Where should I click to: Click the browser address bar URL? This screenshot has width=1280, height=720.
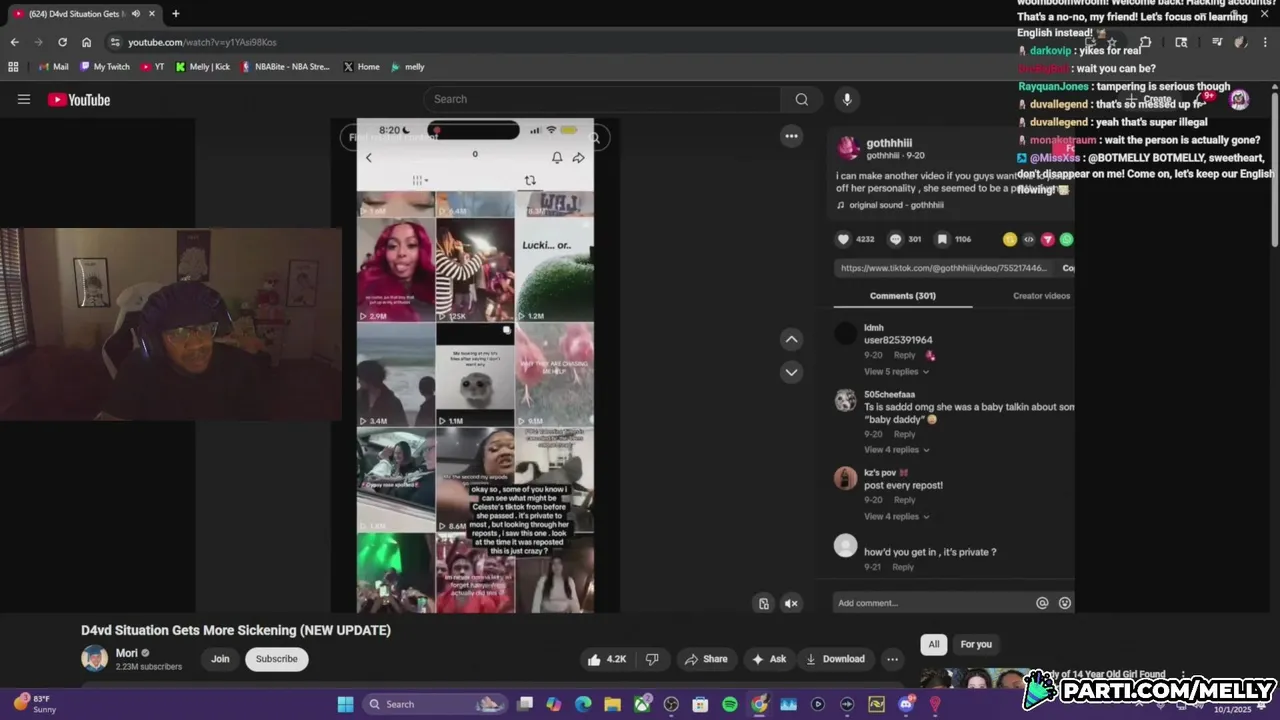click(202, 42)
